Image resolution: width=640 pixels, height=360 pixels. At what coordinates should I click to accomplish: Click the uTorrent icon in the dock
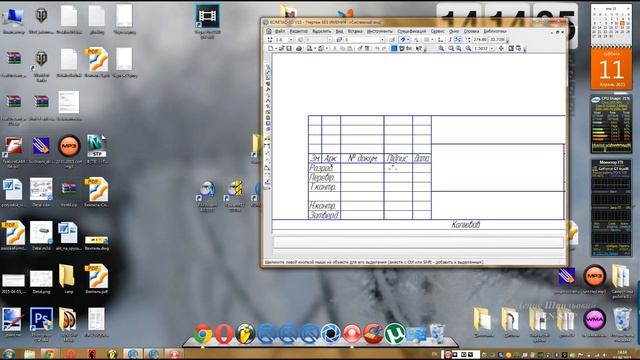click(x=395, y=334)
